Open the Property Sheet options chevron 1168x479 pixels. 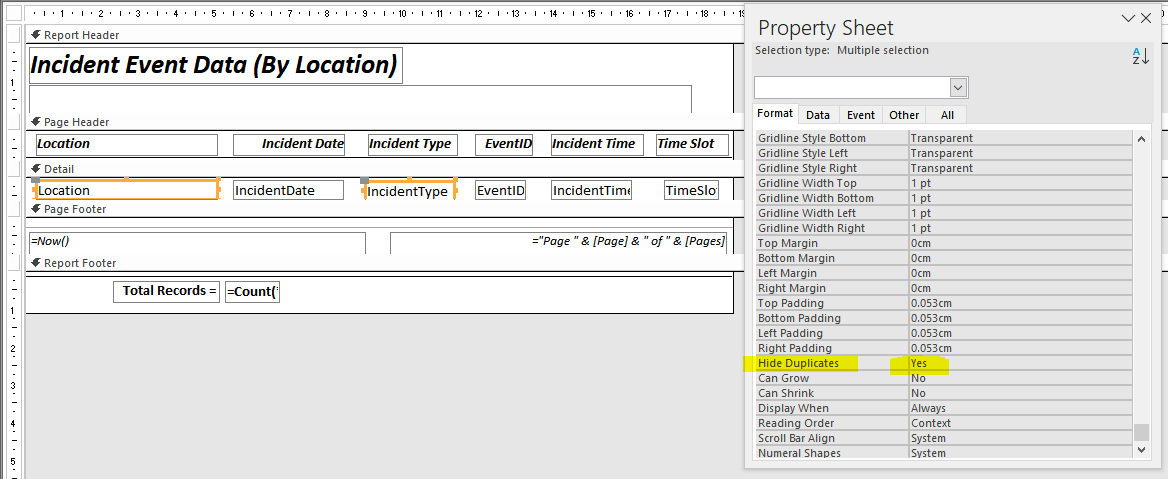coord(1130,19)
